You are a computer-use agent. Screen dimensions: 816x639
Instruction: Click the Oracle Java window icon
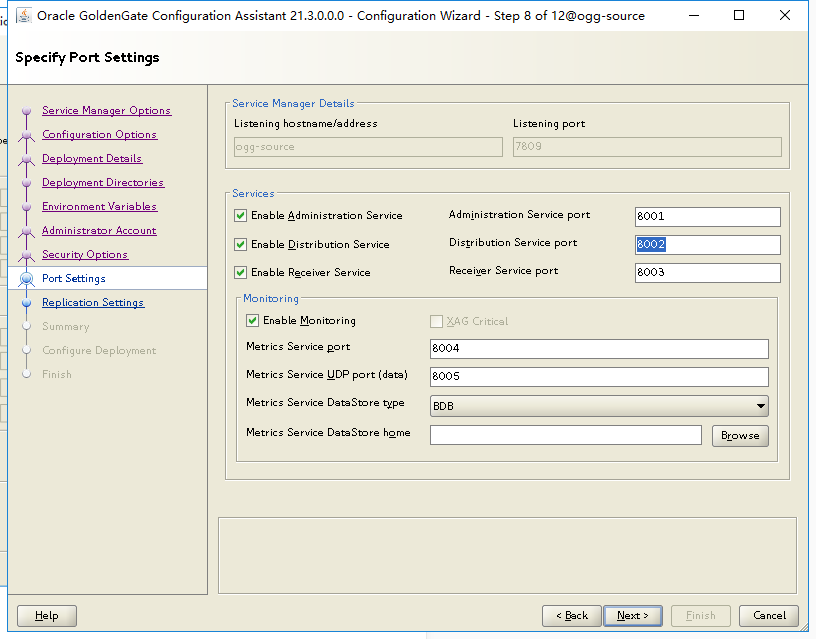(23, 16)
